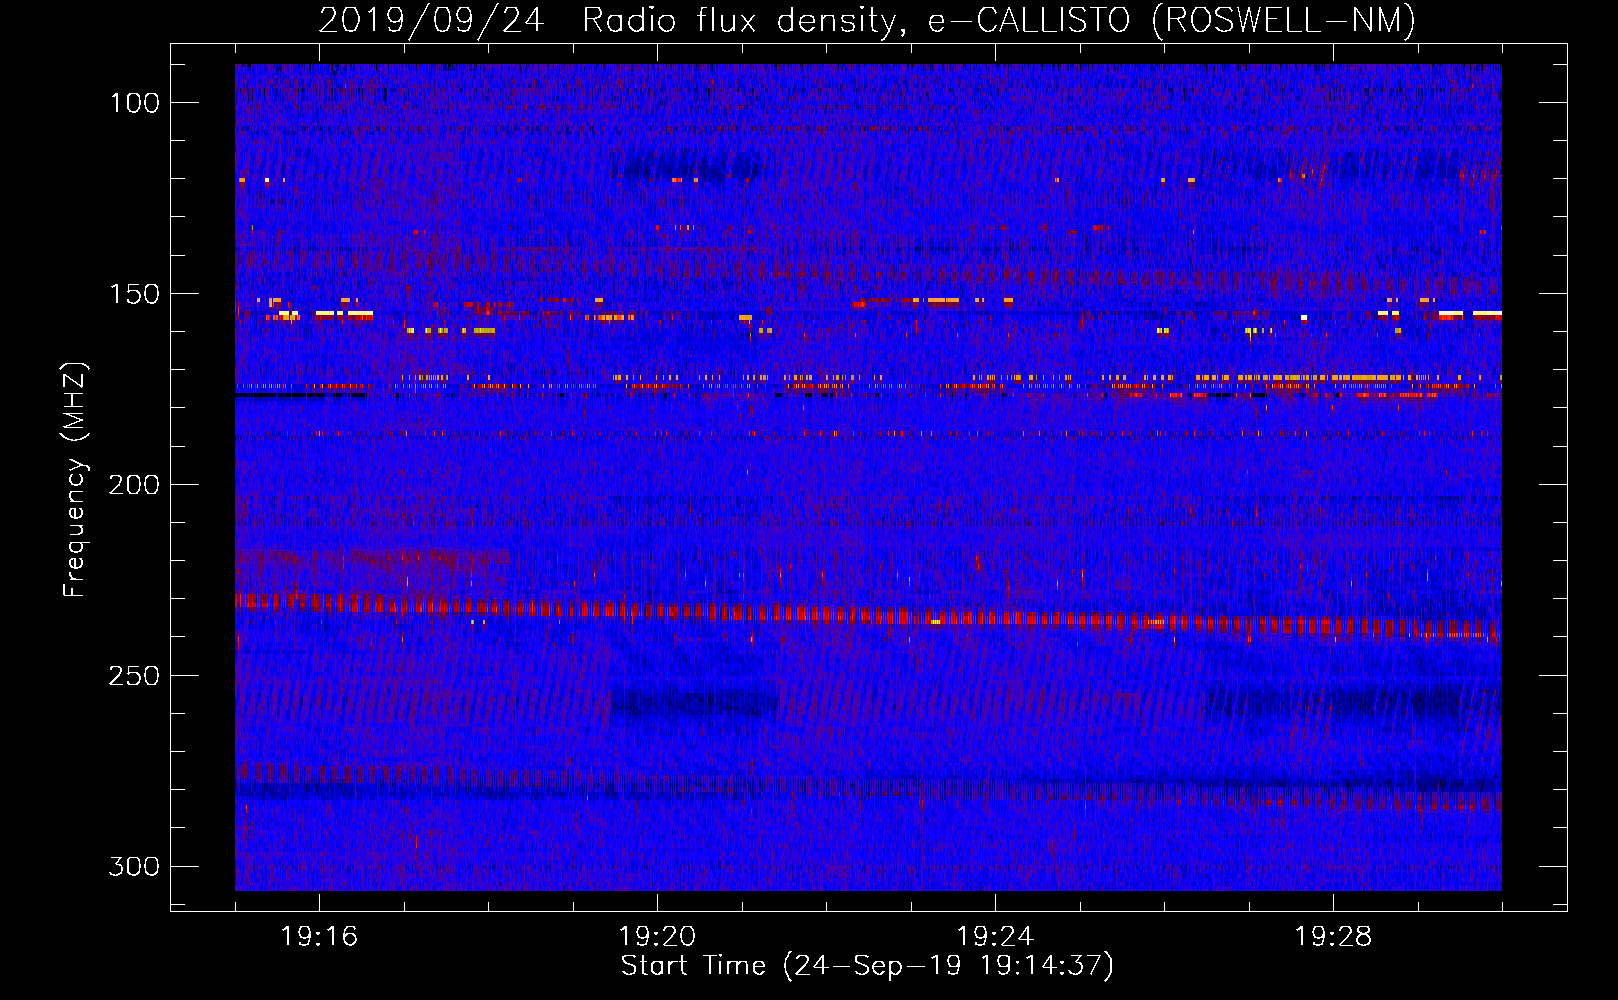
Task: Click the 100 frequency tick label
Action: 134,103
